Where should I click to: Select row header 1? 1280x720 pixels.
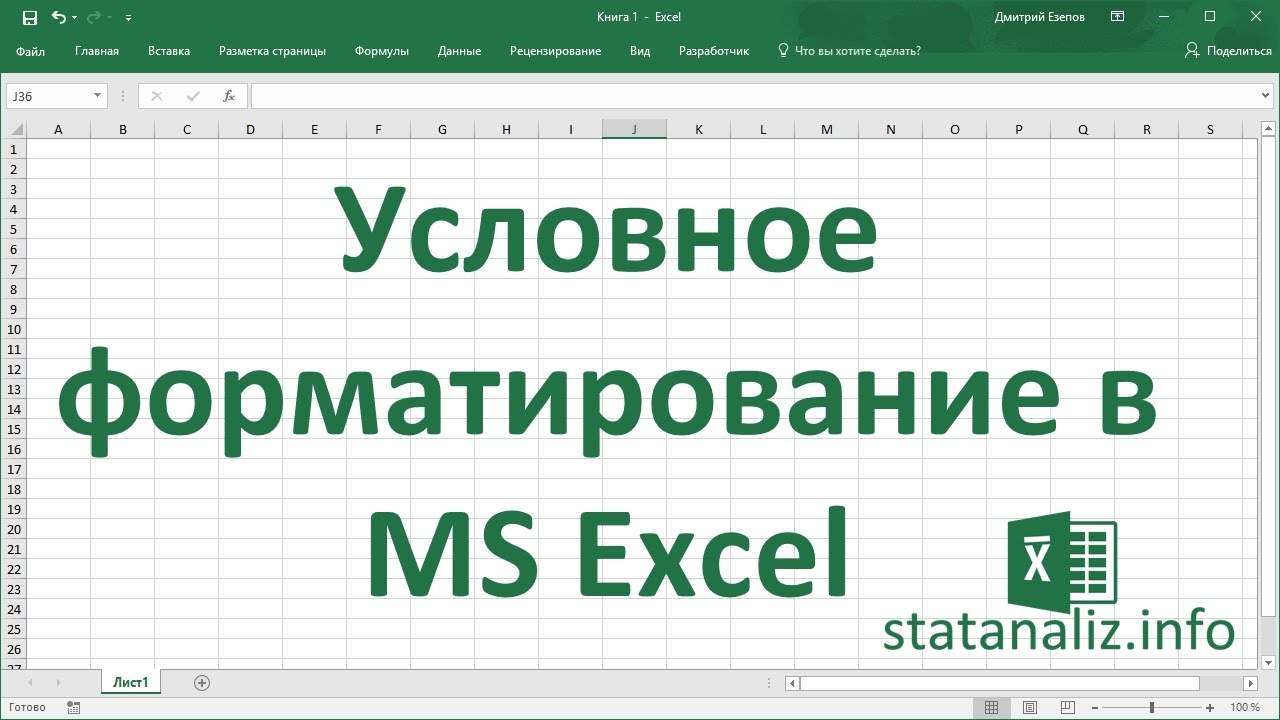pyautogui.click(x=14, y=149)
